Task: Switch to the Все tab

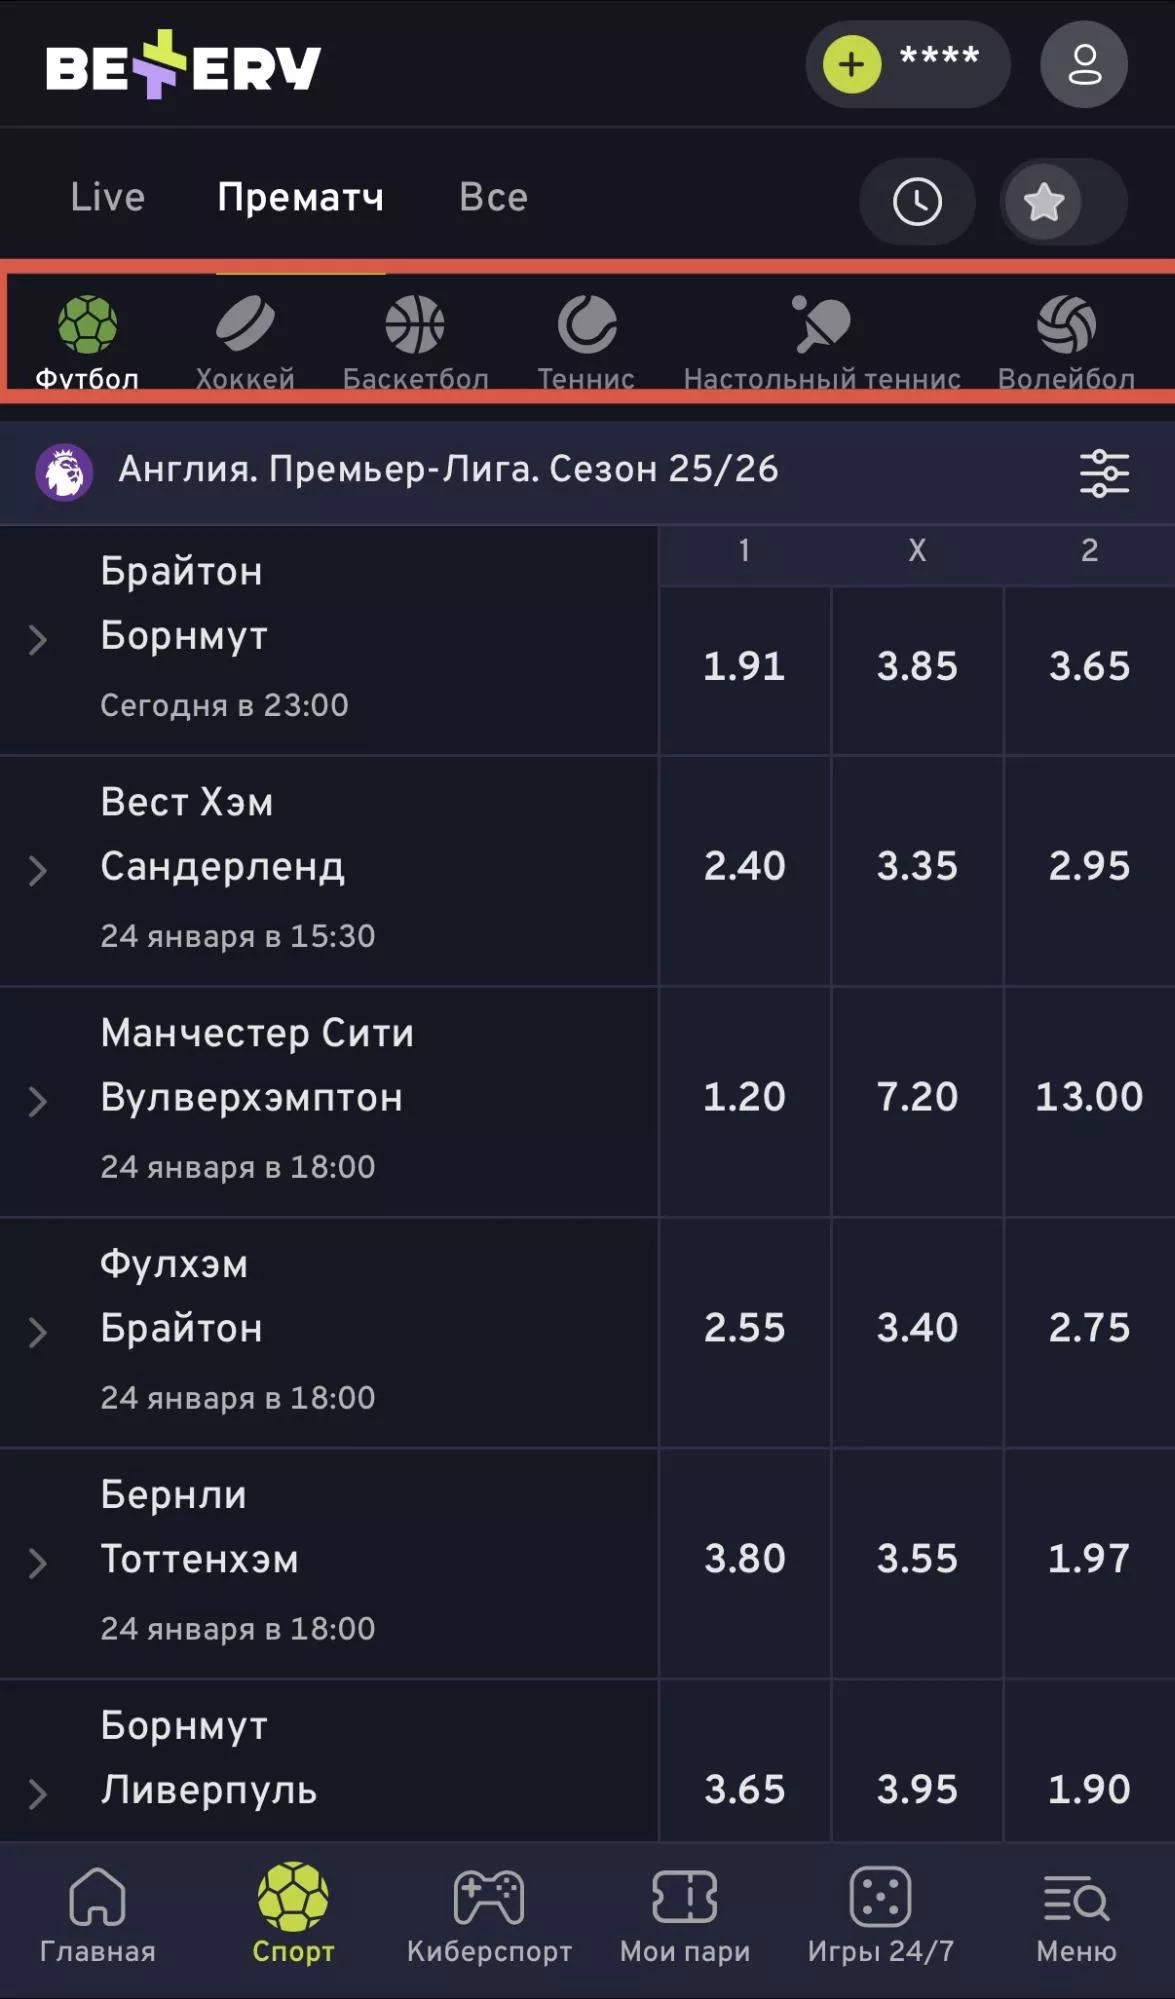Action: click(493, 197)
